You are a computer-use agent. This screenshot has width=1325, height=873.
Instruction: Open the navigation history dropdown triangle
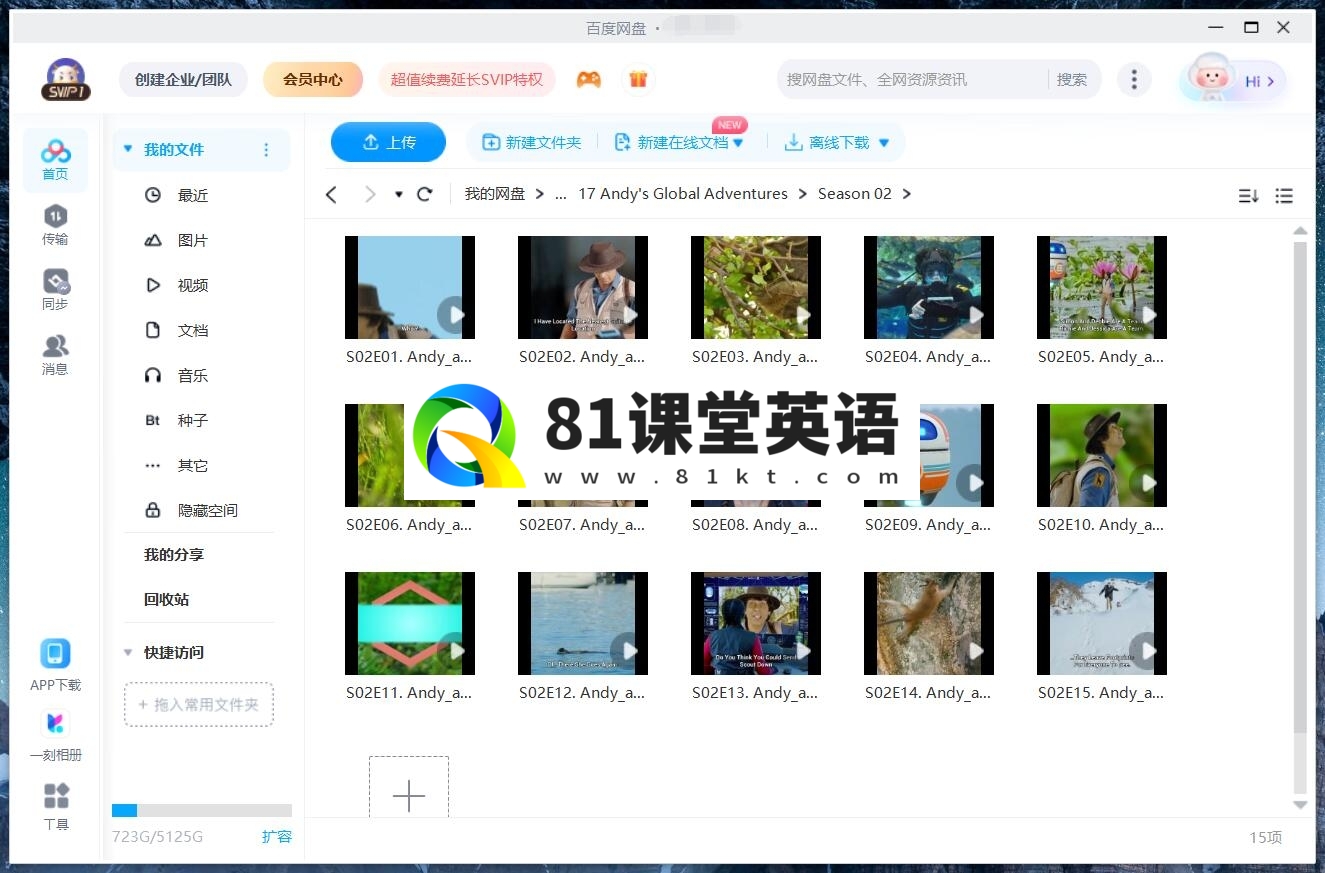point(398,194)
